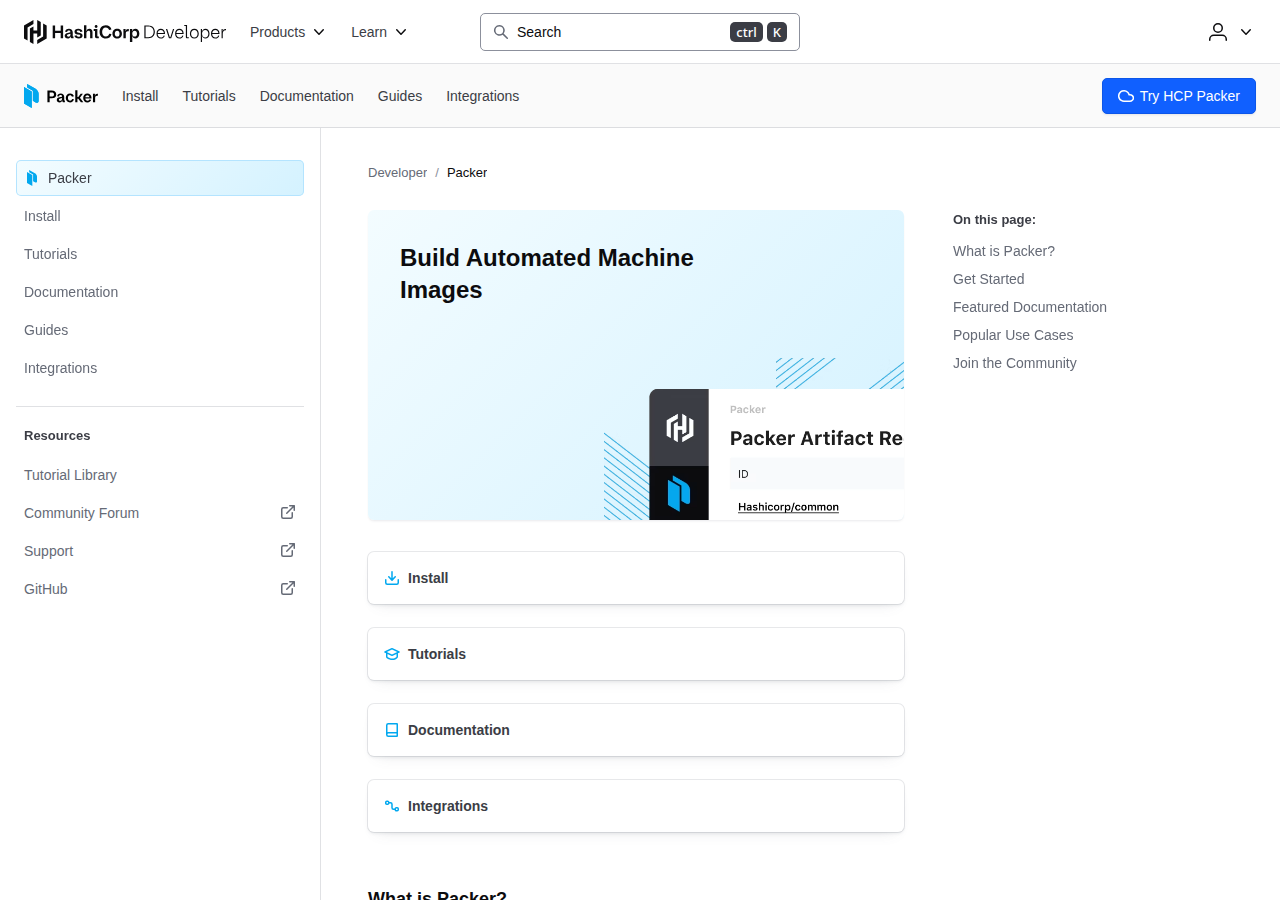
Task: Select Tutorials in the left sidebar
Action: [160, 254]
